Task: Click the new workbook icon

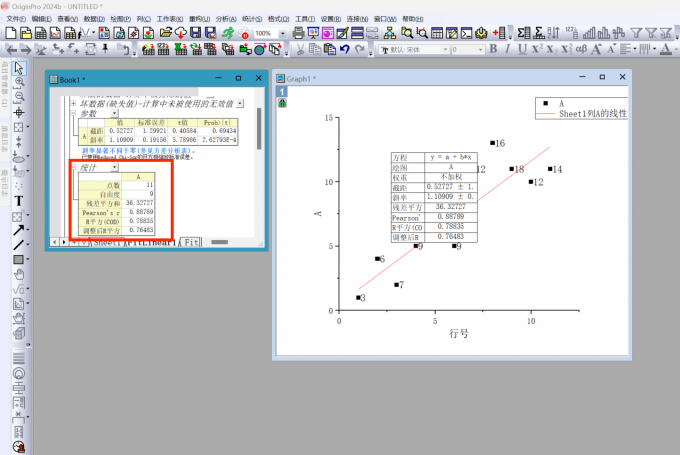Action: (x=41, y=33)
